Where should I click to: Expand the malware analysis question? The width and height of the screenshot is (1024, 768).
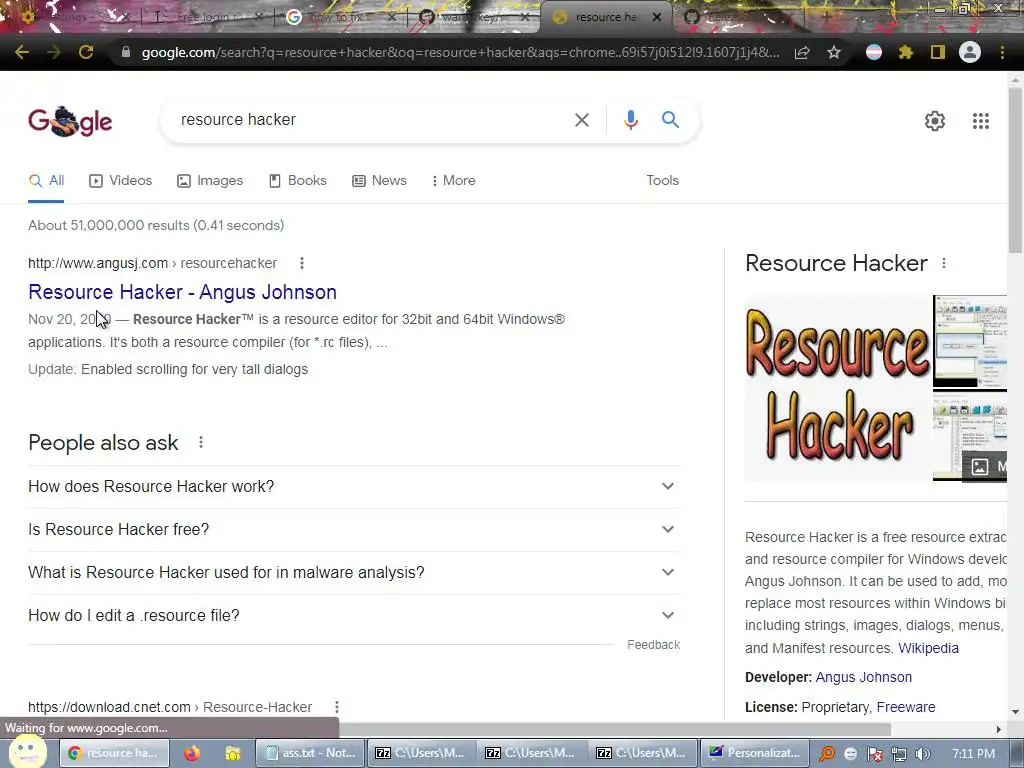pyautogui.click(x=354, y=573)
